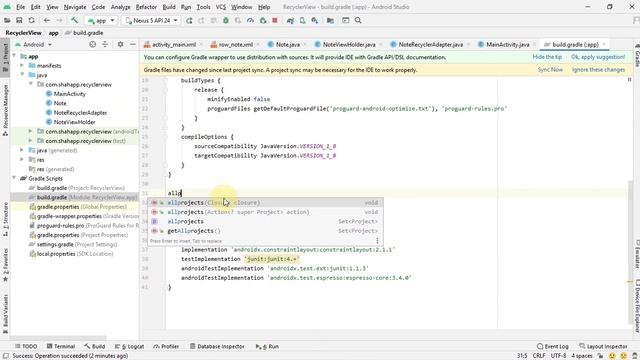Run app with the green rerun icon
The width and height of the screenshot is (640, 360).
(x=189, y=20)
